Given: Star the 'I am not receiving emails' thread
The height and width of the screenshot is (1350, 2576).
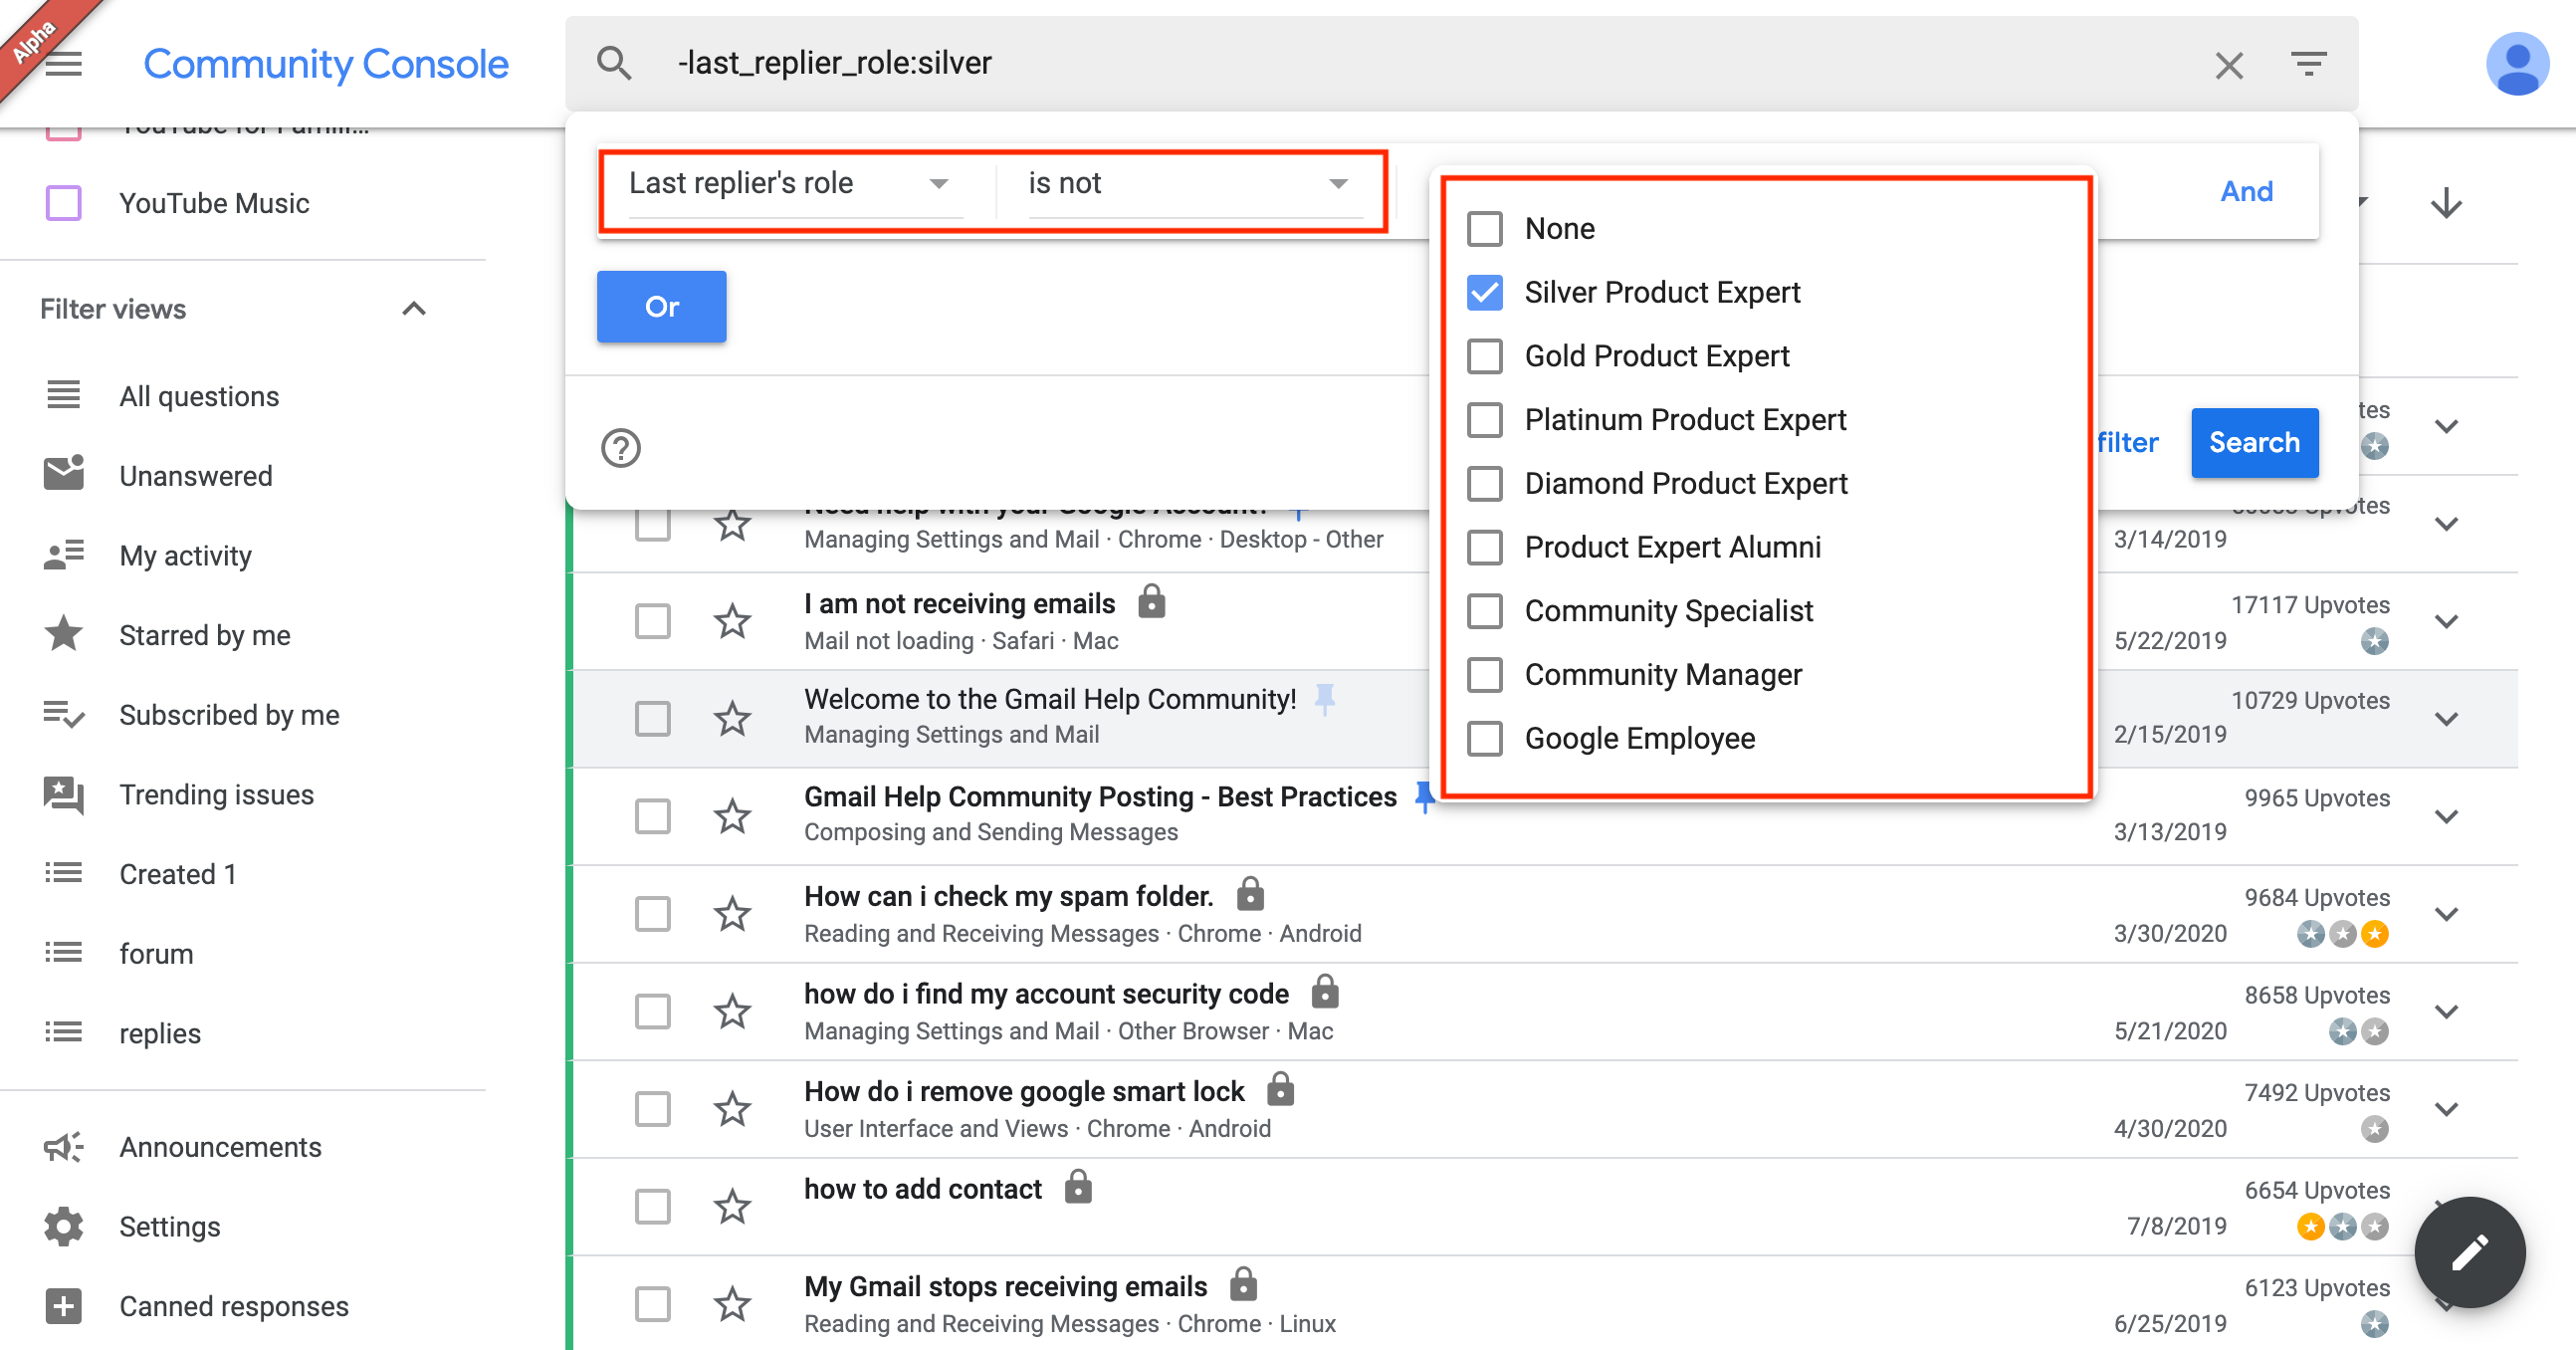Looking at the screenshot, I should coord(733,621).
